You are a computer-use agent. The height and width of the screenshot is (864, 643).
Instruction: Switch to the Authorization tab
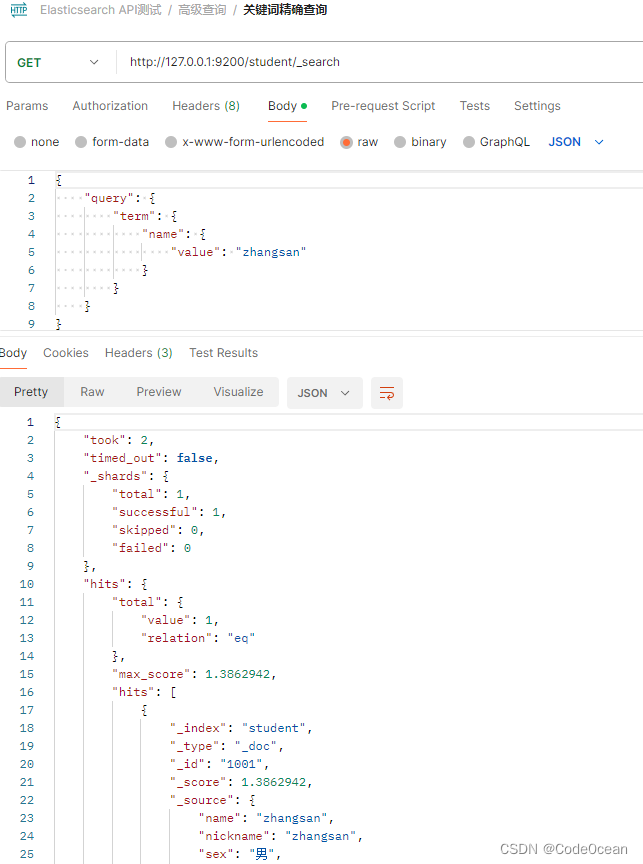pyautogui.click(x=110, y=106)
